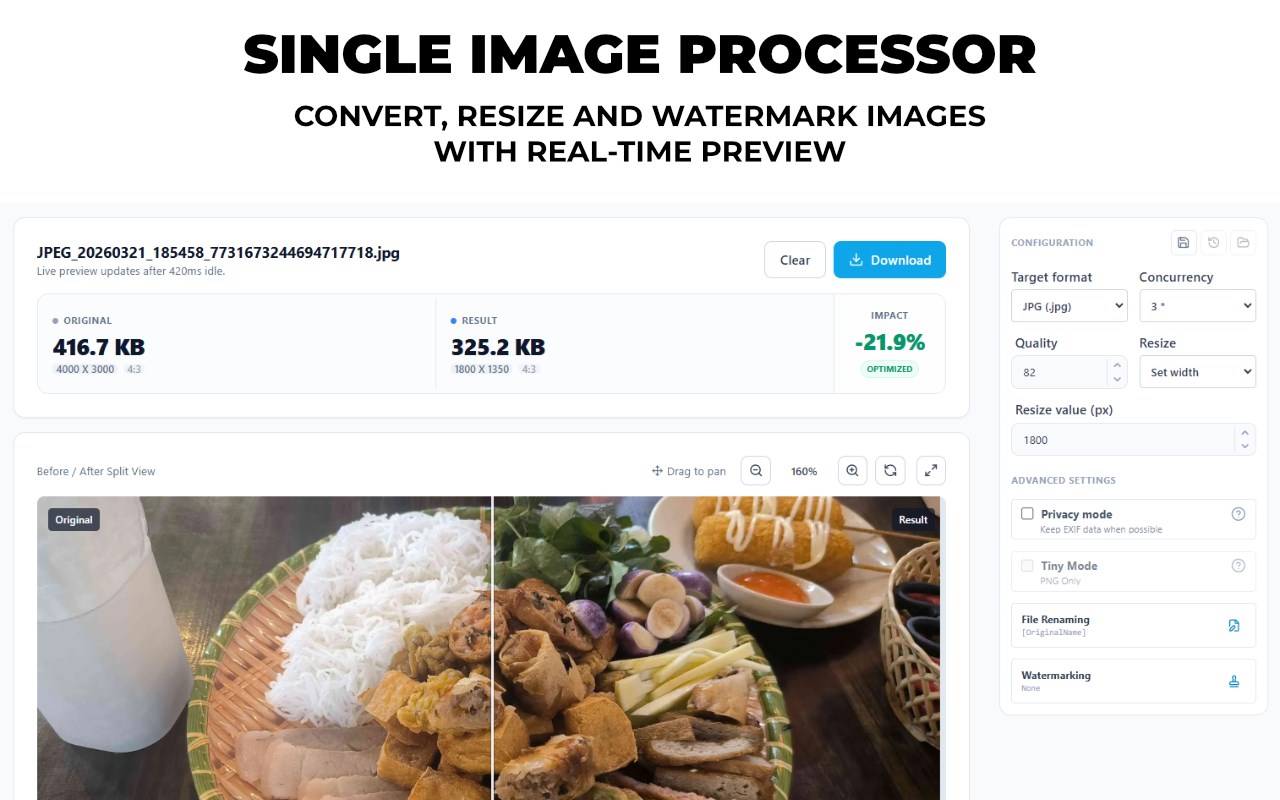
Task: Open Watermarking stamp settings
Action: point(1234,682)
